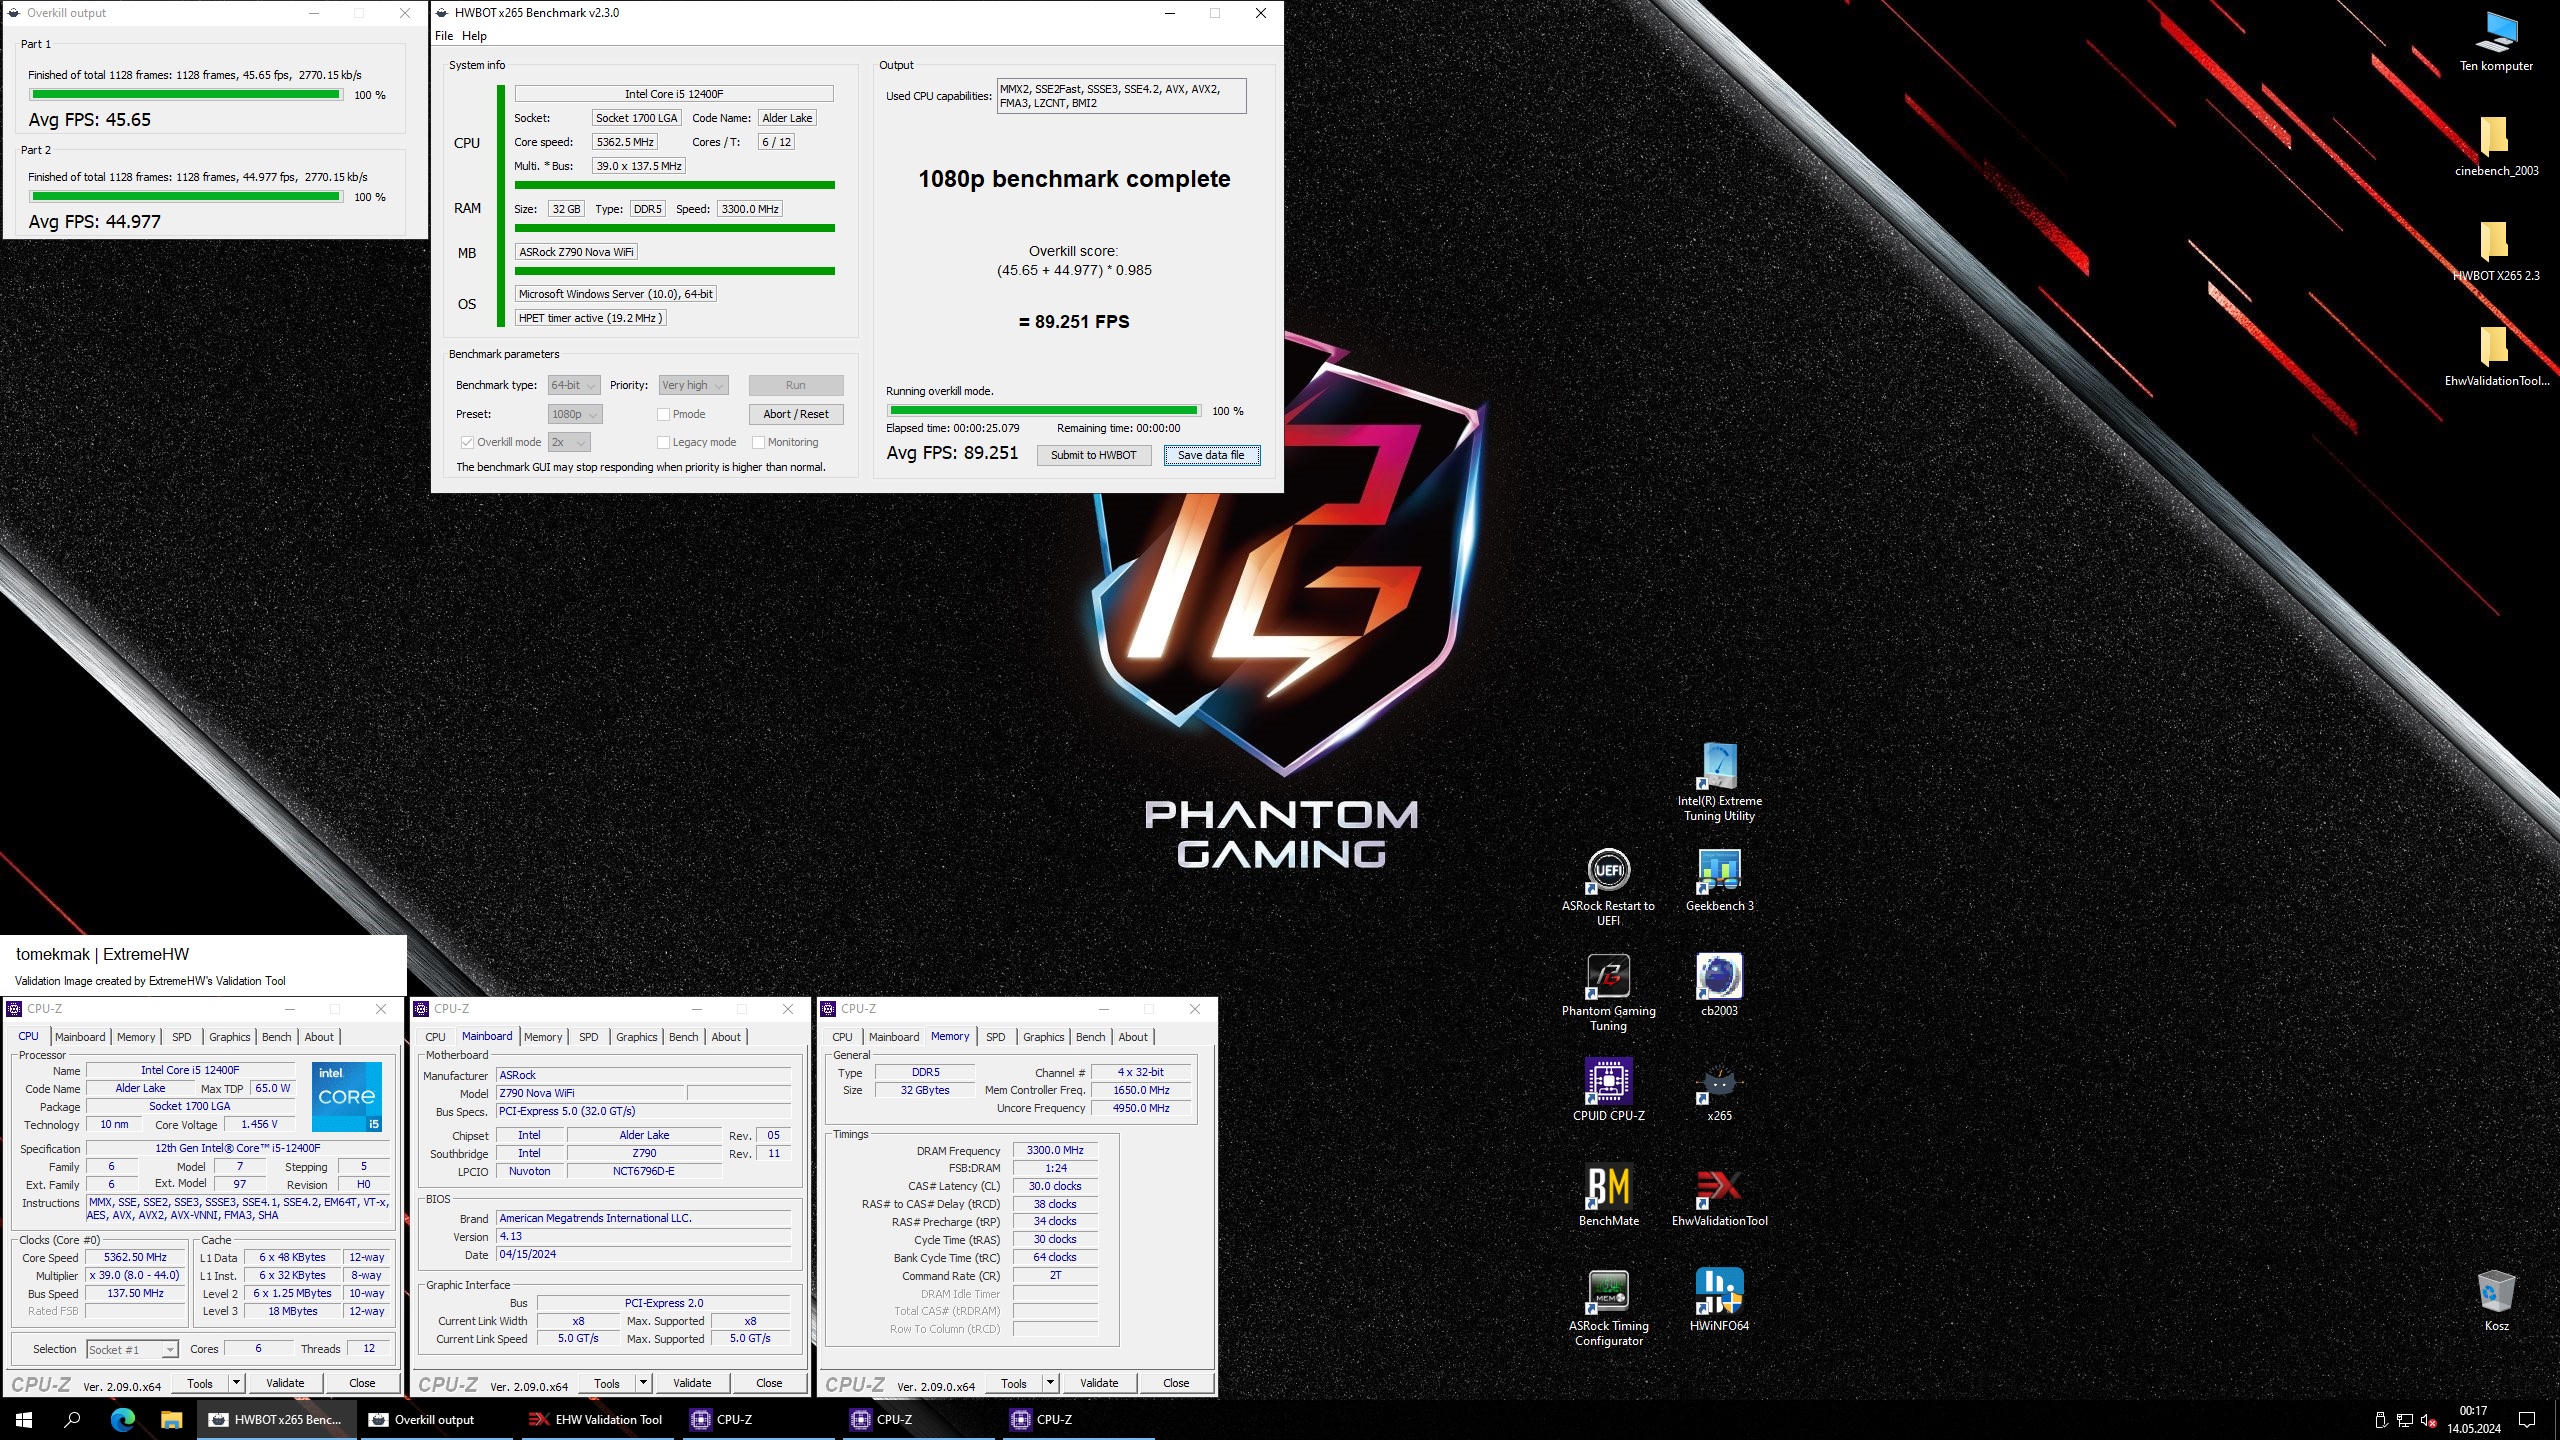The image size is (2560, 1440).
Task: Open the Kosz recycle bin
Action: click(x=2496, y=1300)
